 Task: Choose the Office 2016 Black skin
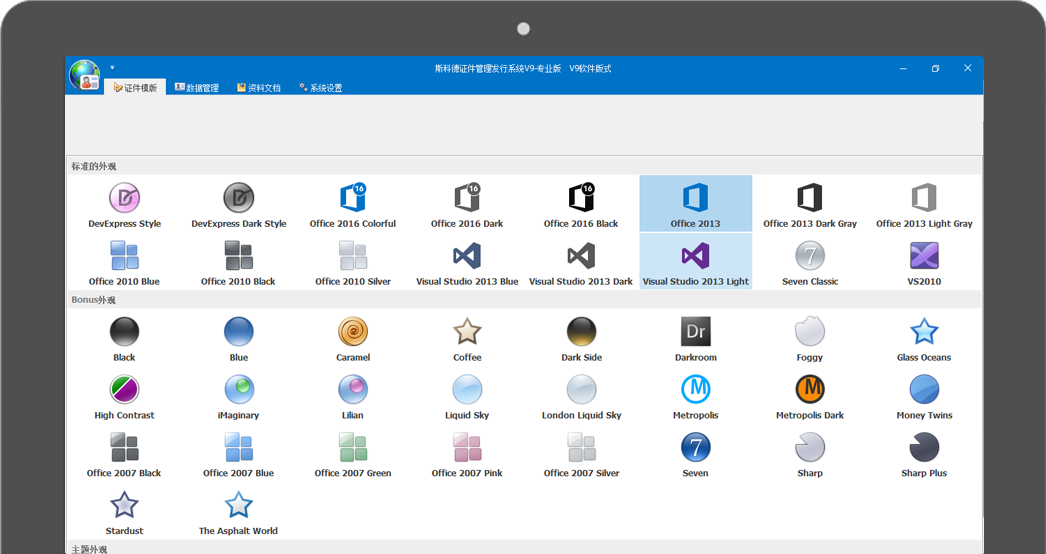tap(581, 204)
